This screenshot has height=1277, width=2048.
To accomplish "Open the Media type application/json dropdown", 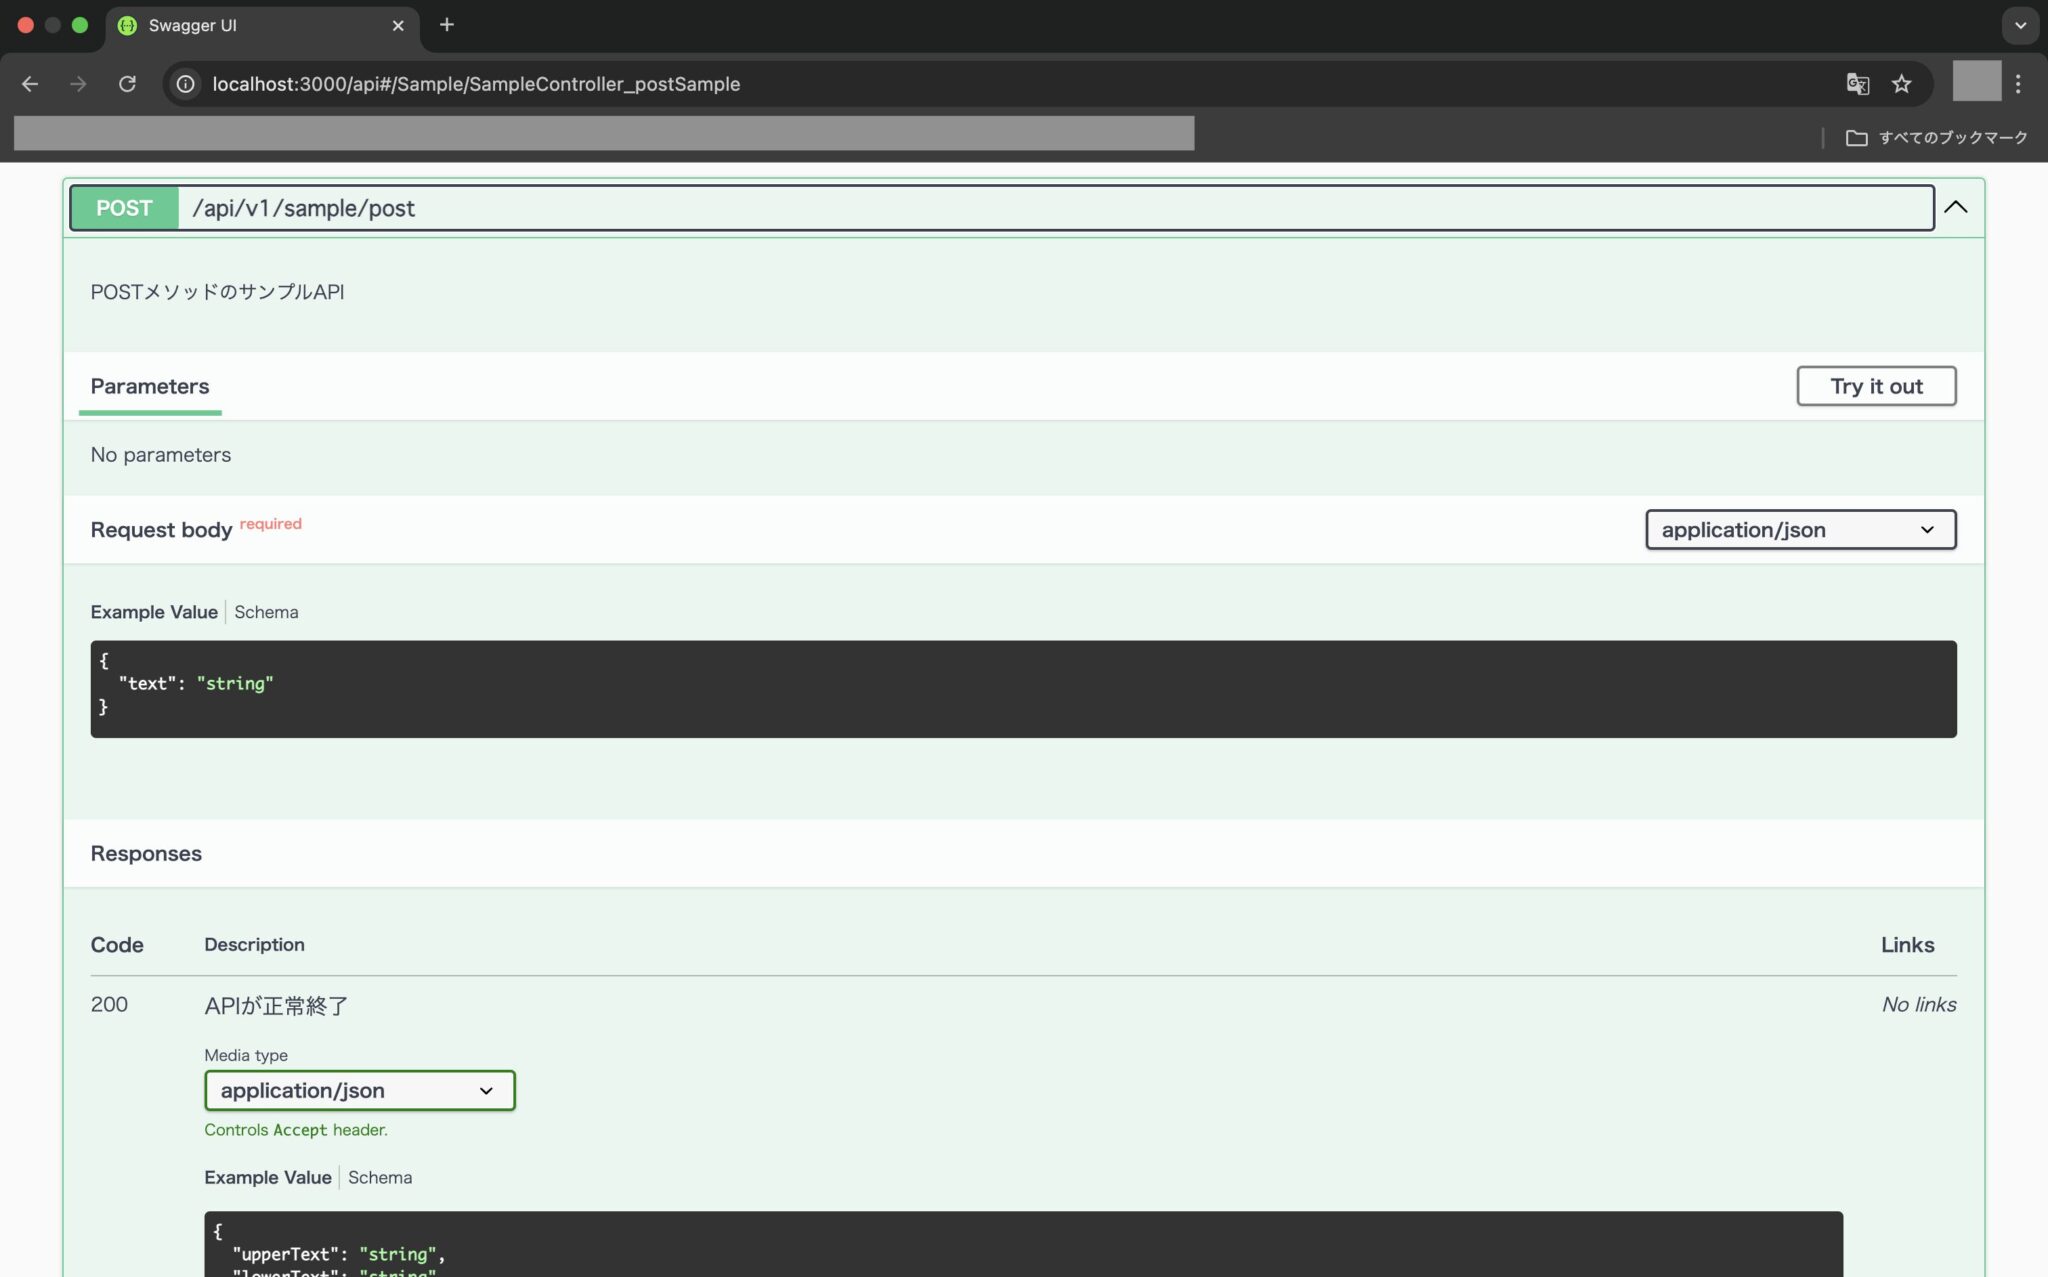I will (x=359, y=1090).
